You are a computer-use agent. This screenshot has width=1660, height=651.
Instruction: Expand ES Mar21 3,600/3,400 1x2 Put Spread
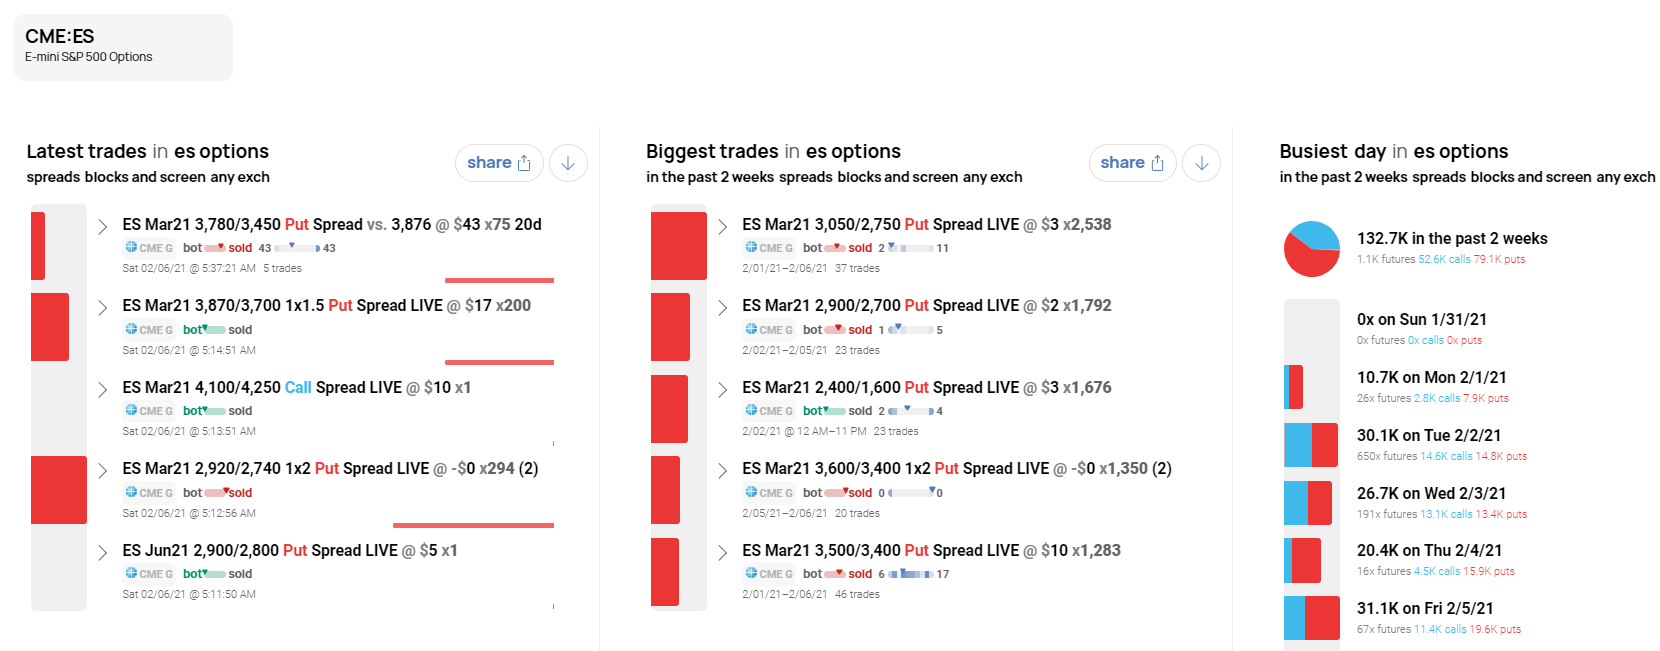[722, 470]
